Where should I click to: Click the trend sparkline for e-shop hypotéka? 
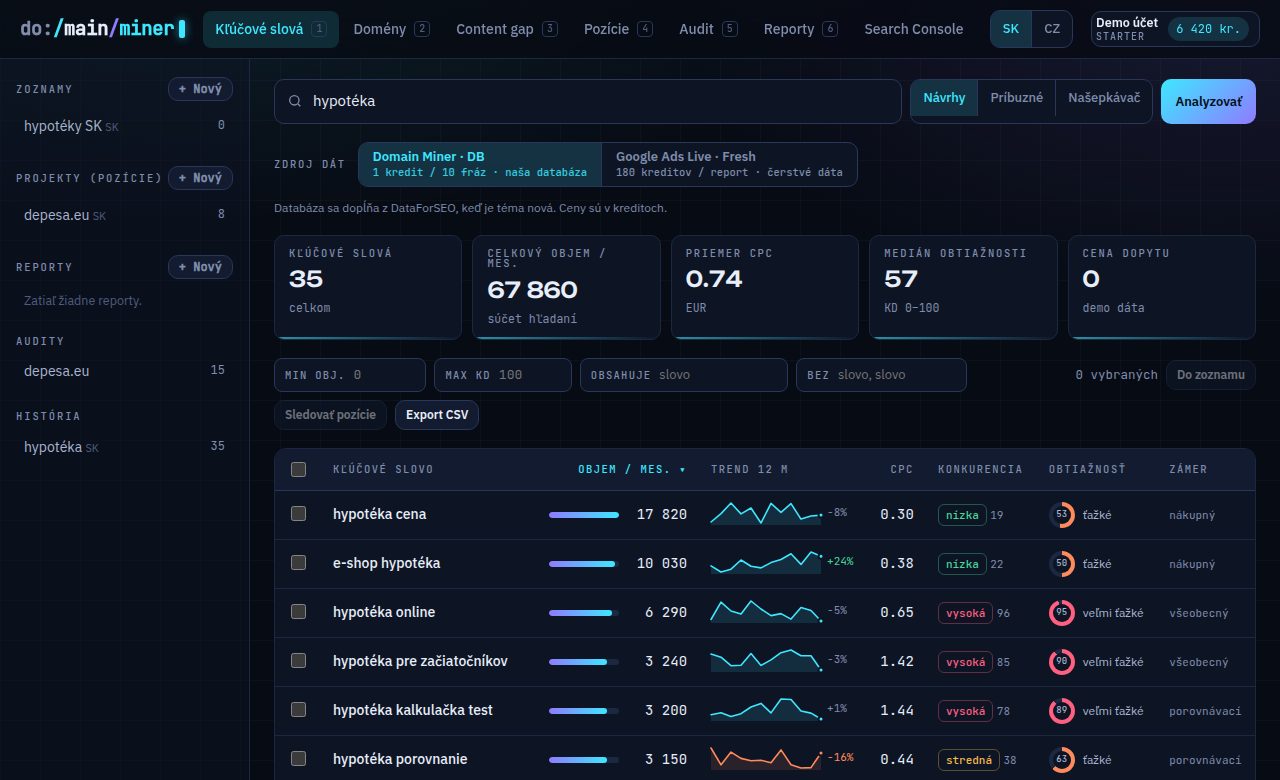pyautogui.click(x=766, y=562)
